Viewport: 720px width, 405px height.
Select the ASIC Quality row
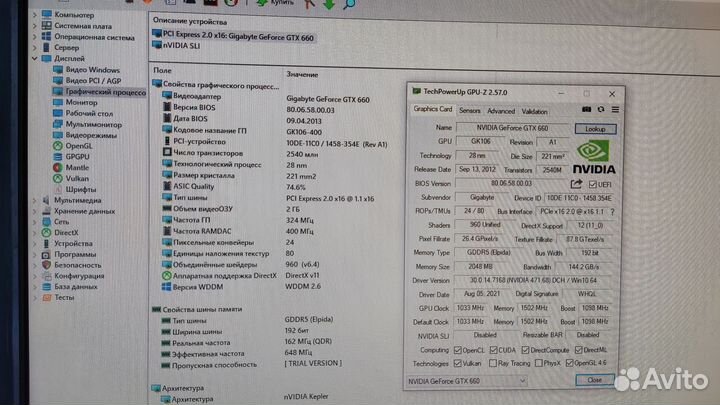pyautogui.click(x=193, y=186)
